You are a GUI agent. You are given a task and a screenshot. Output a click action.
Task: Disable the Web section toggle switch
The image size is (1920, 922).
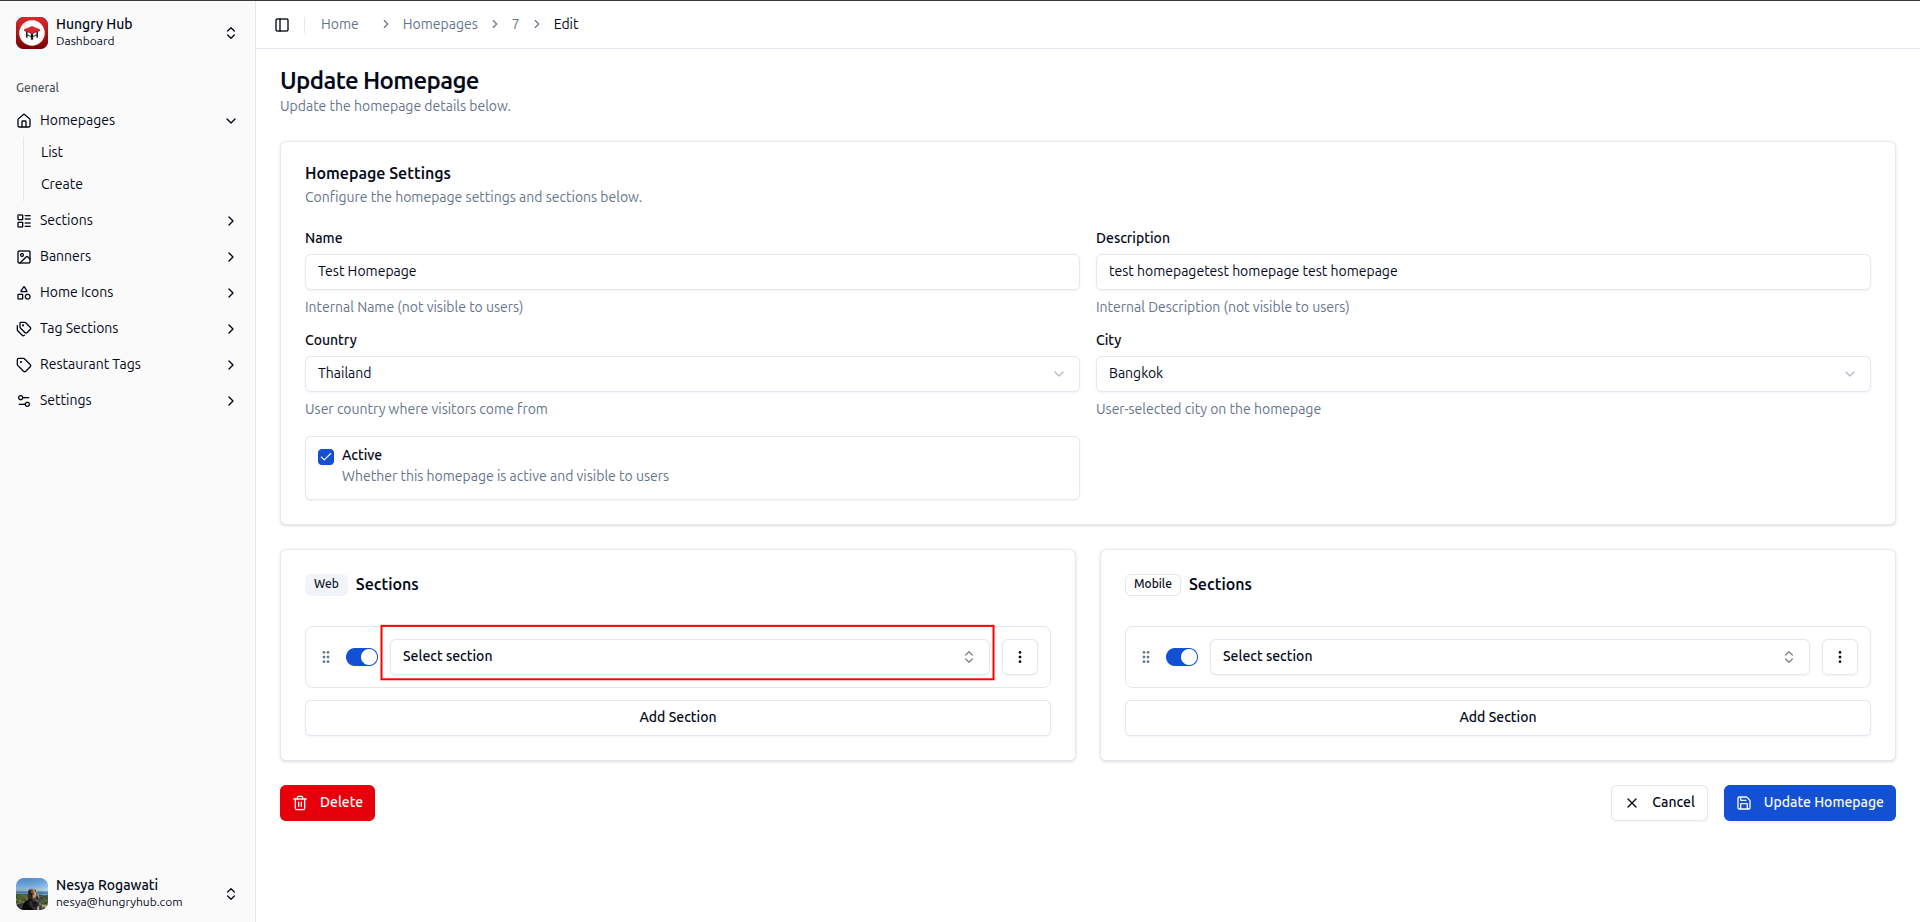[362, 657]
